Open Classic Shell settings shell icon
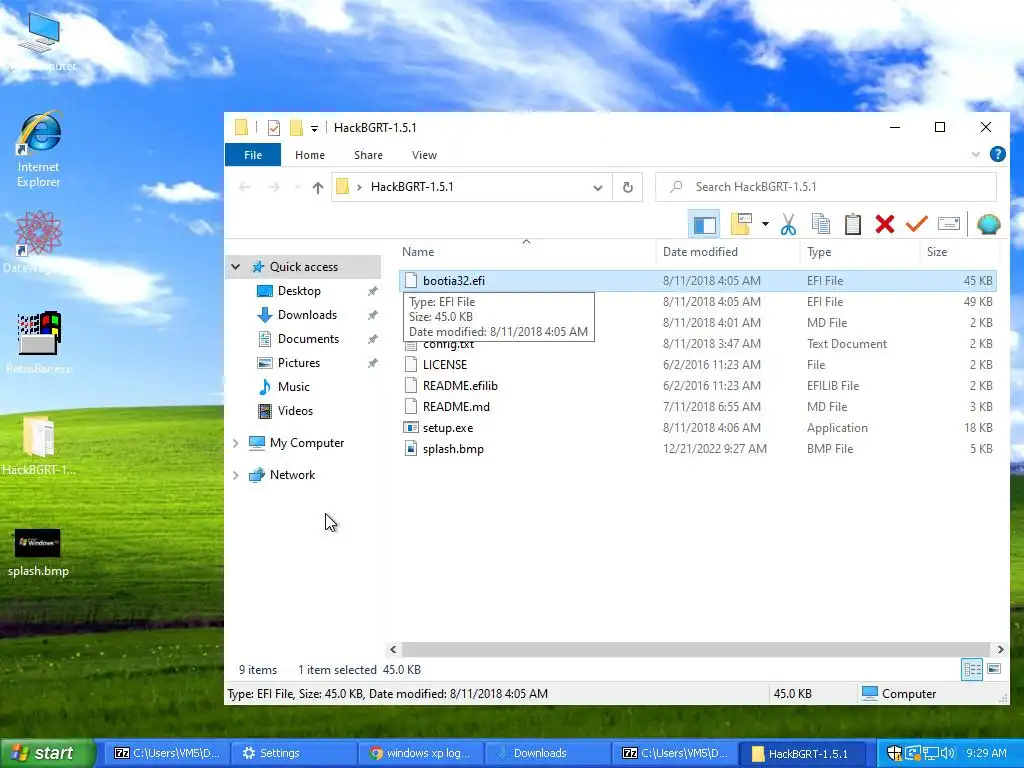This screenshot has height=768, width=1024. [x=988, y=224]
